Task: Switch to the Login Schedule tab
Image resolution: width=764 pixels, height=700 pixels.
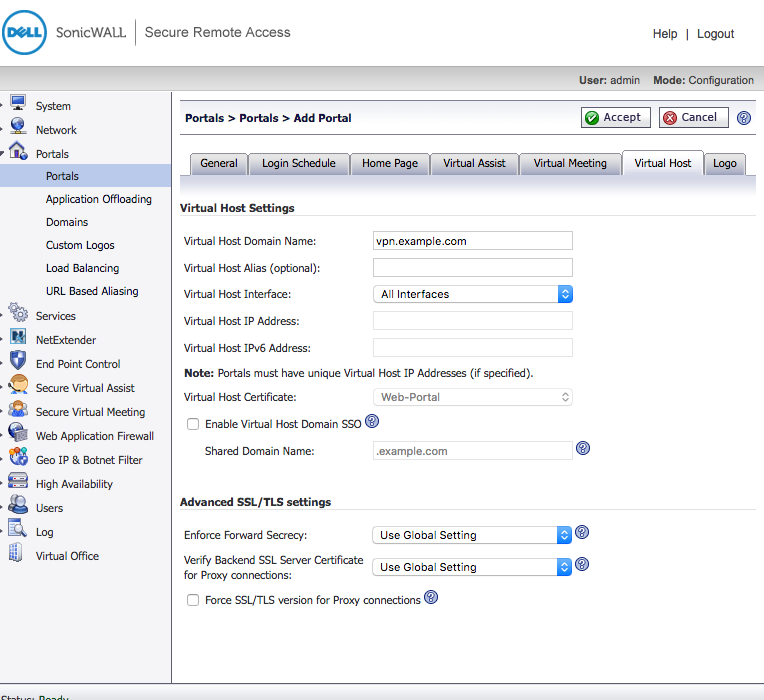Action: click(299, 163)
